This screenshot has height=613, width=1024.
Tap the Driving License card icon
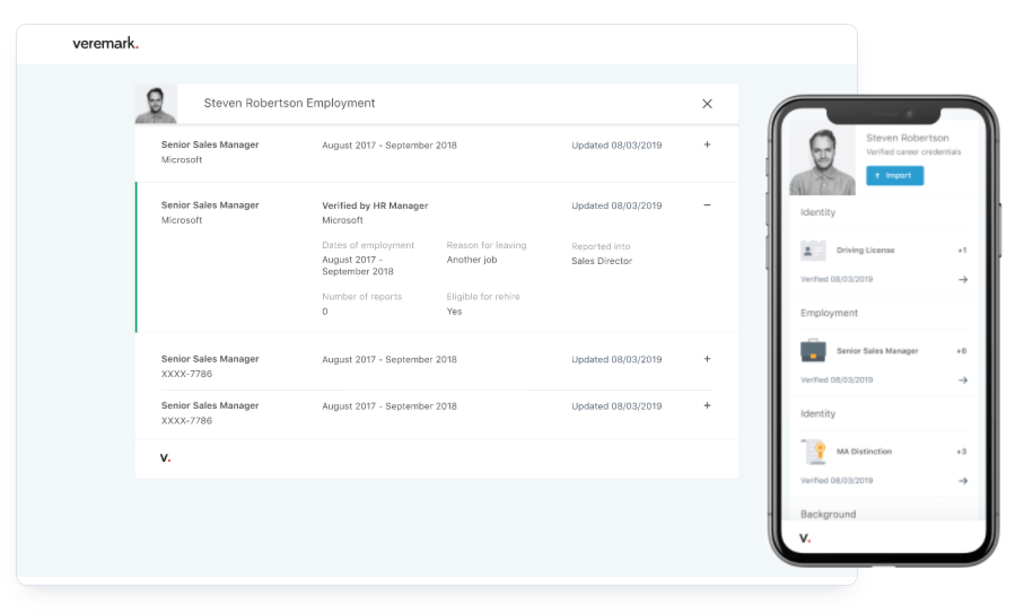(813, 251)
